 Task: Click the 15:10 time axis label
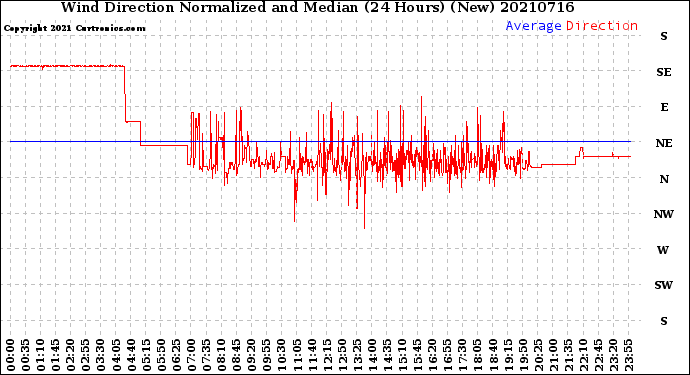pyautogui.click(x=402, y=355)
